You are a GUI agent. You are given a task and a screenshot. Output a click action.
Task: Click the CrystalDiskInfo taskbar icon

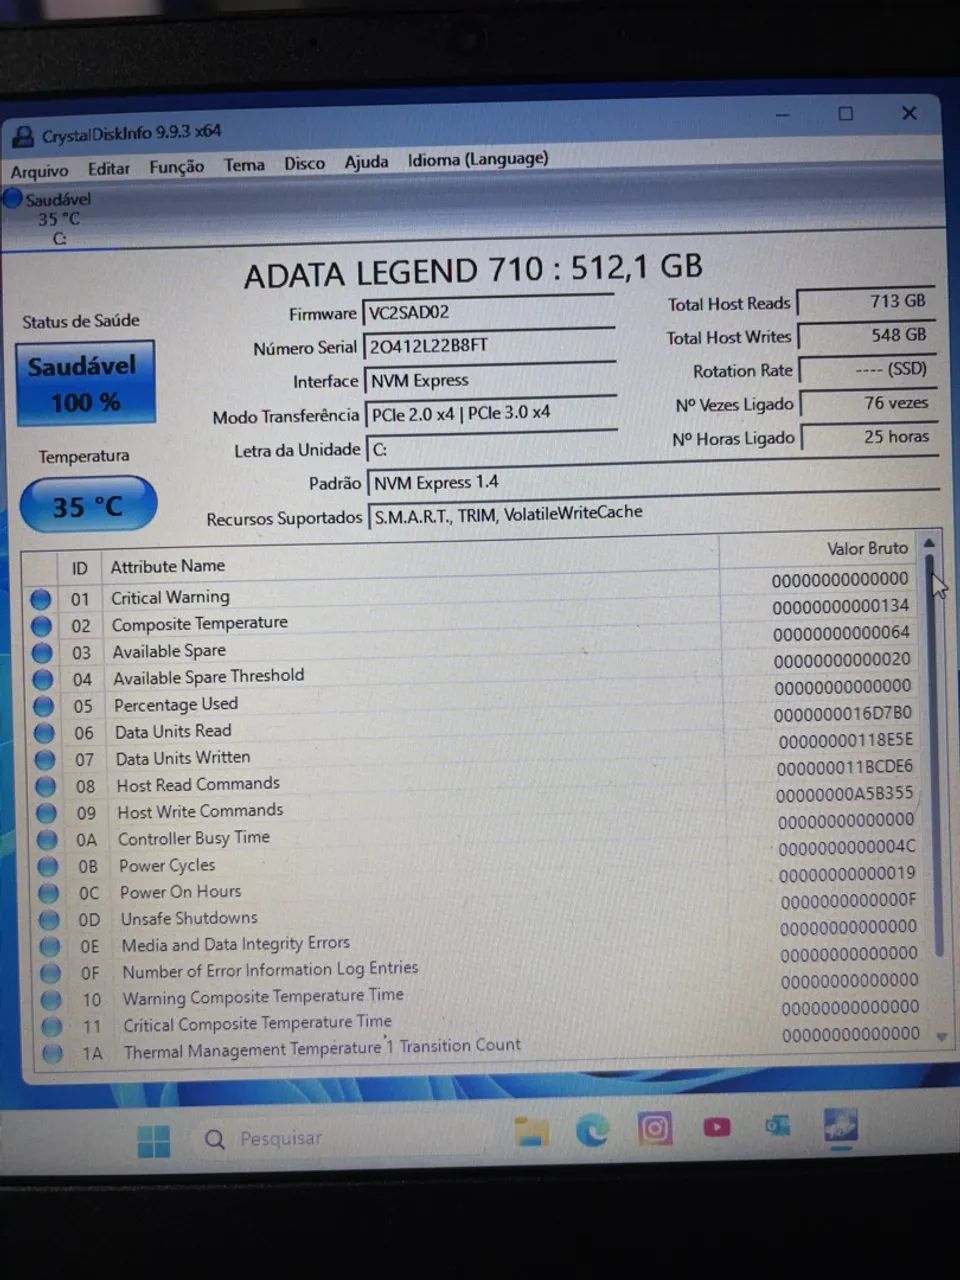pyautogui.click(x=840, y=1126)
